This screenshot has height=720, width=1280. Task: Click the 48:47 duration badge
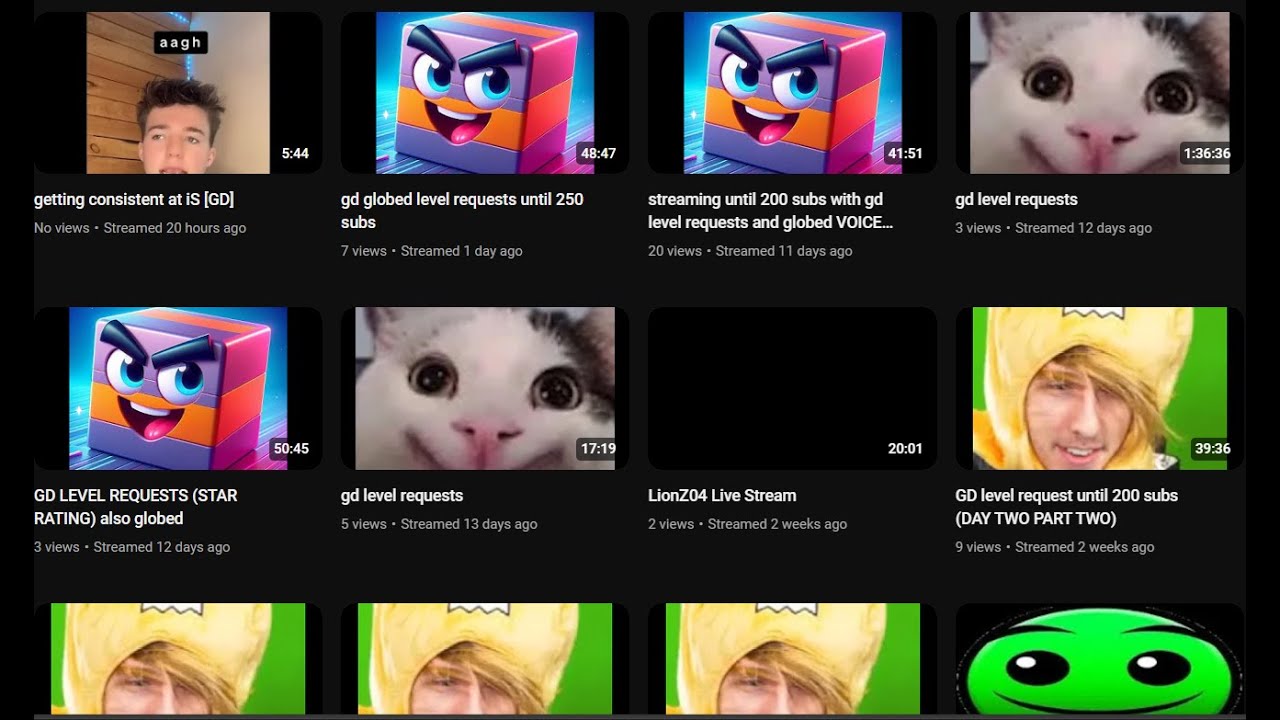click(598, 153)
